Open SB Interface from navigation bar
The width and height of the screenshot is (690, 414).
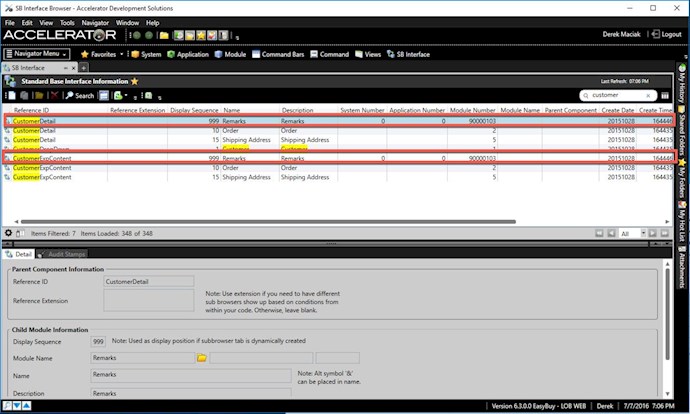tap(408, 54)
